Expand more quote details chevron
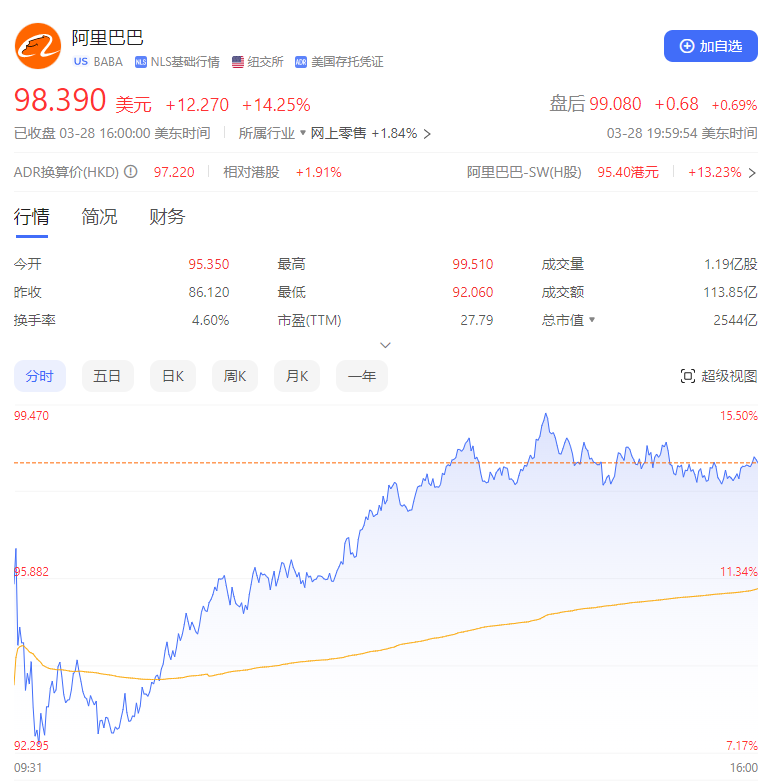Image resolution: width=771 pixels, height=782 pixels. point(385,345)
